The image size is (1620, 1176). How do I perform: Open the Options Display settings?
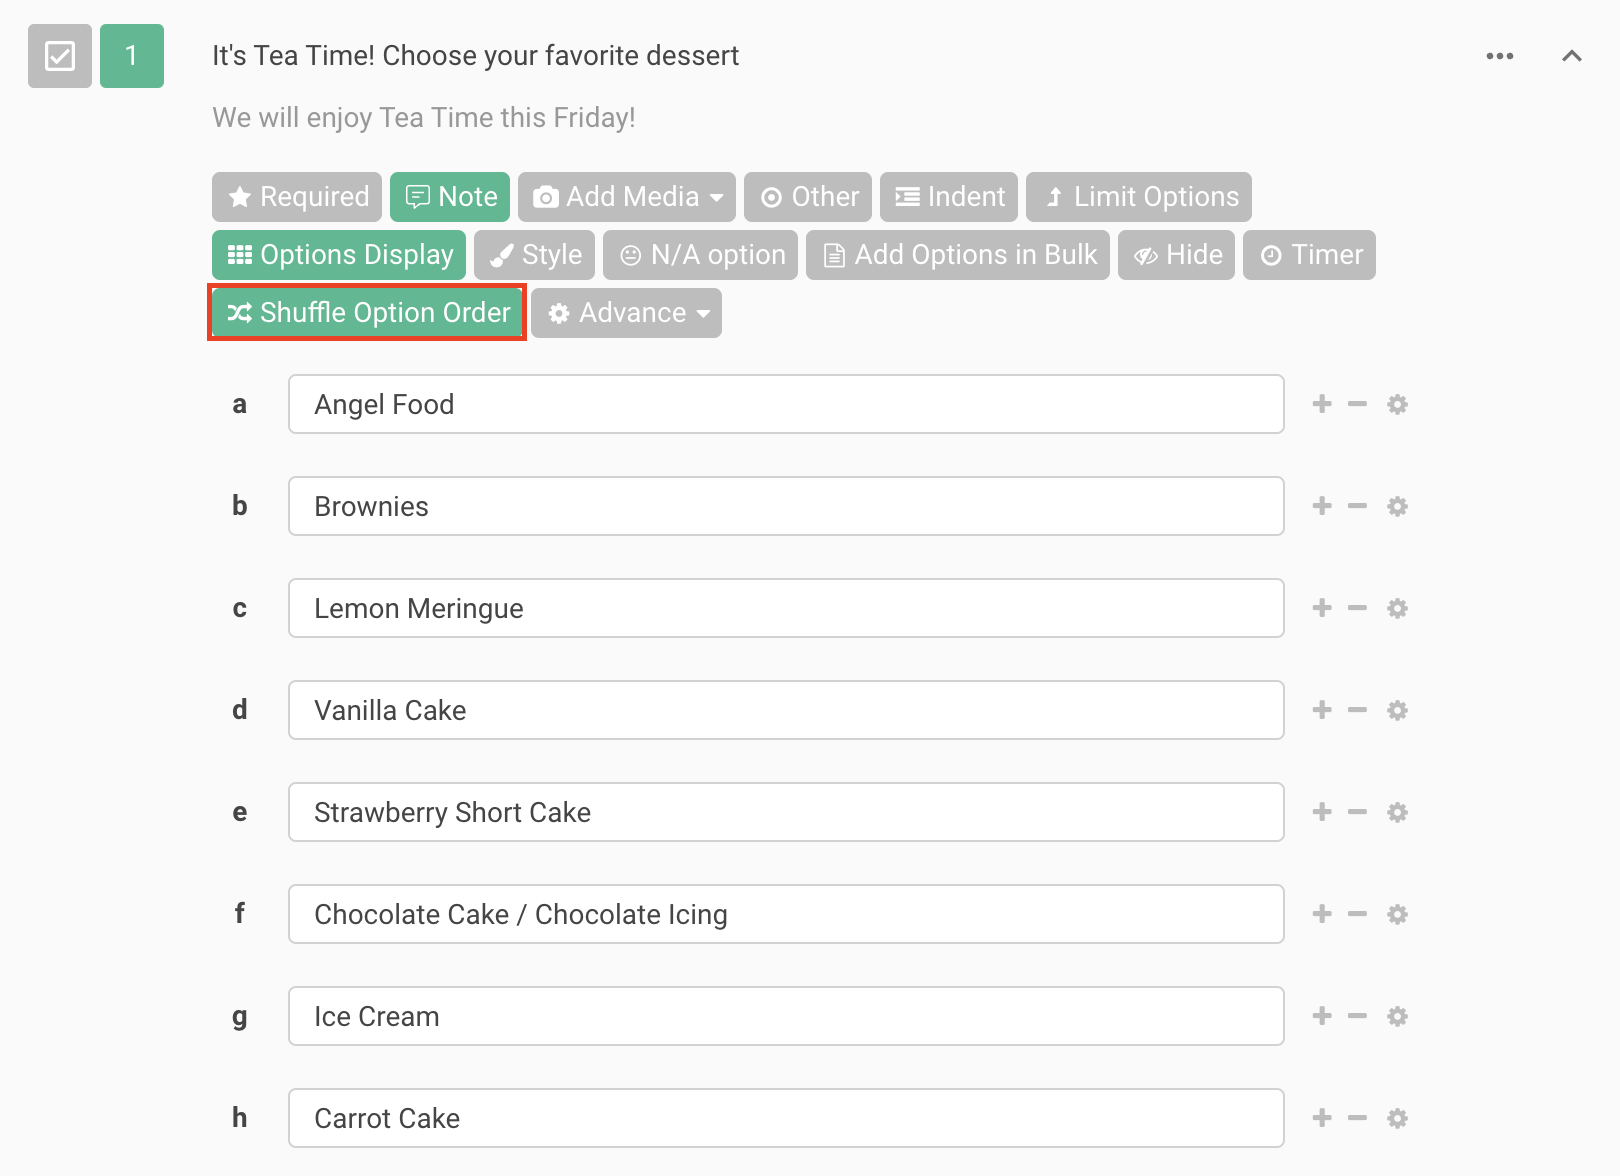pos(338,255)
